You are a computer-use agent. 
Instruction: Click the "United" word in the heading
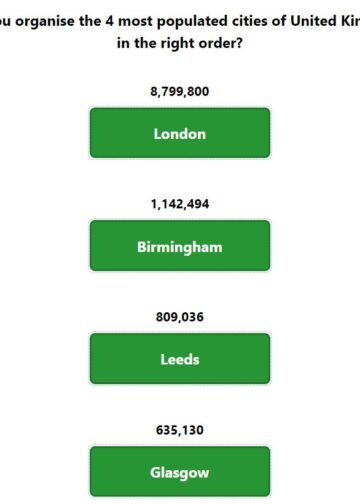pyautogui.click(x=313, y=21)
